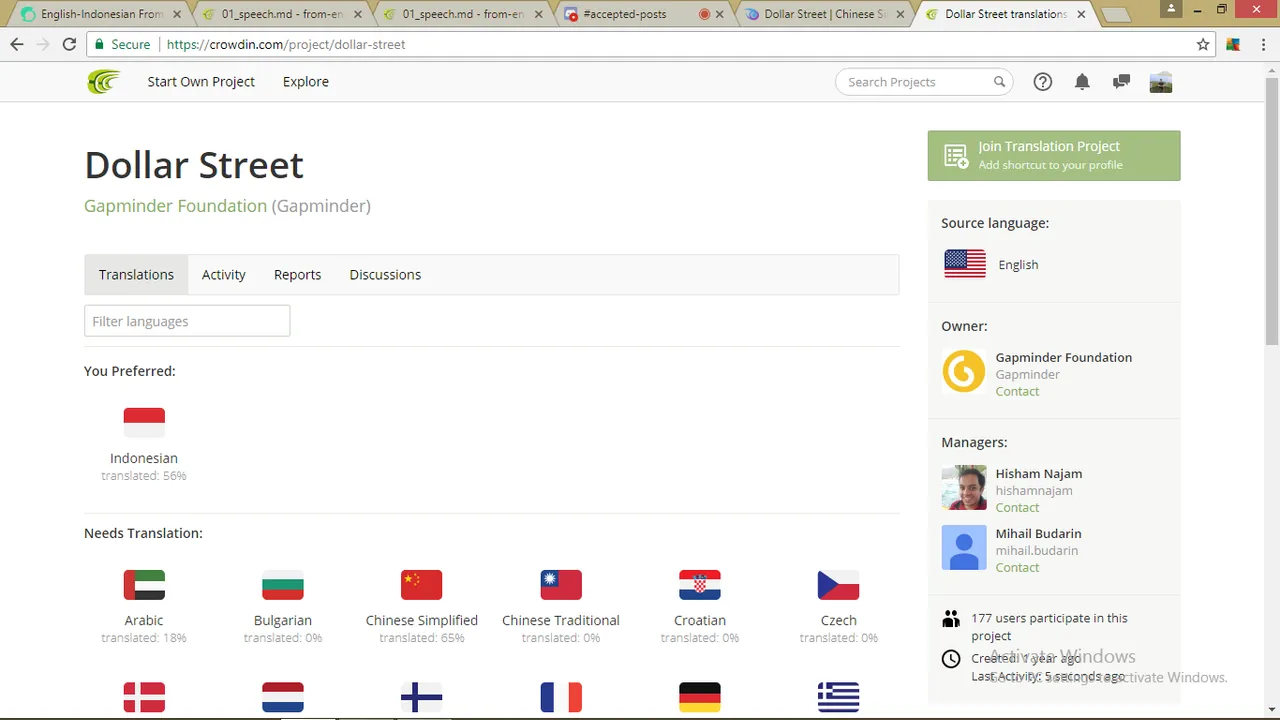Click the browser address bar URL
This screenshot has height=720, width=1280.
pos(286,44)
